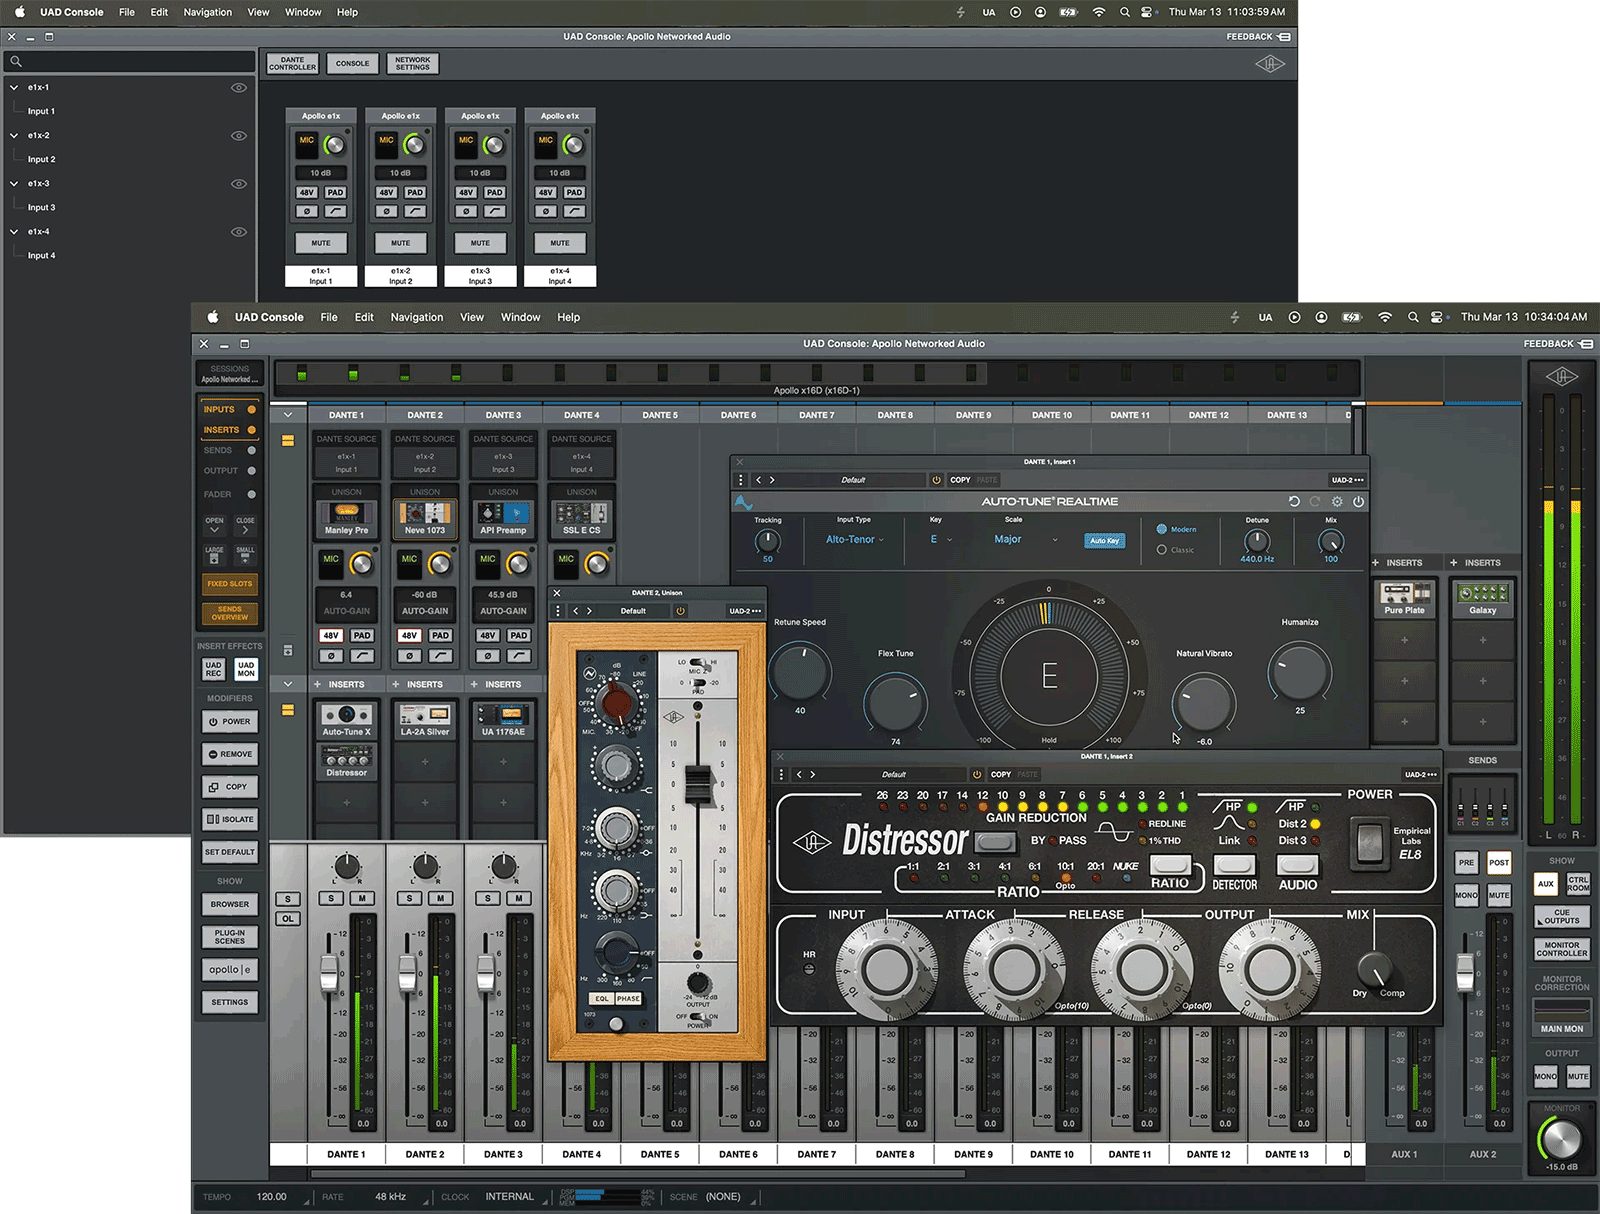The image size is (1600, 1214).
Task: Click the DANTE 1 channel fader handle
Action: pyautogui.click(x=329, y=972)
